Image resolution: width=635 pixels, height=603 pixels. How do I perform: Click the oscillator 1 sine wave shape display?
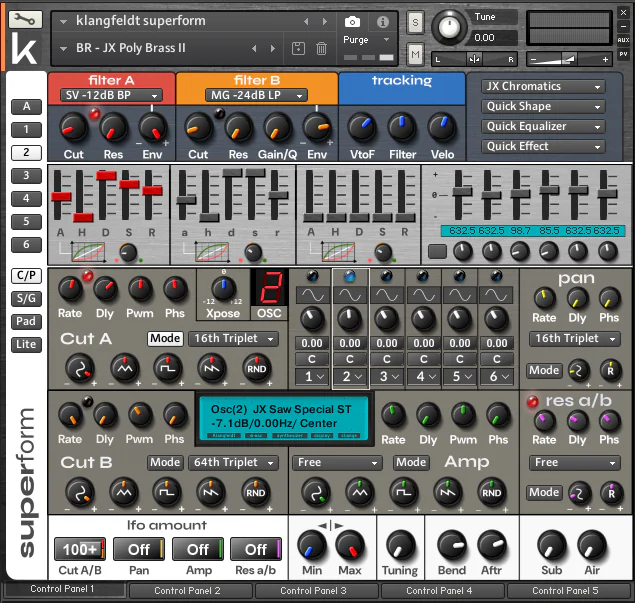tap(313, 295)
